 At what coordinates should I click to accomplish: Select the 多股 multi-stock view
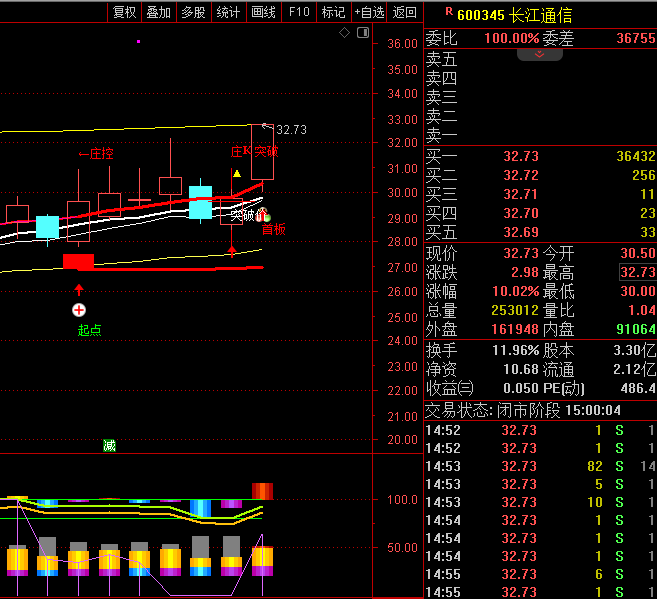pyautogui.click(x=193, y=12)
